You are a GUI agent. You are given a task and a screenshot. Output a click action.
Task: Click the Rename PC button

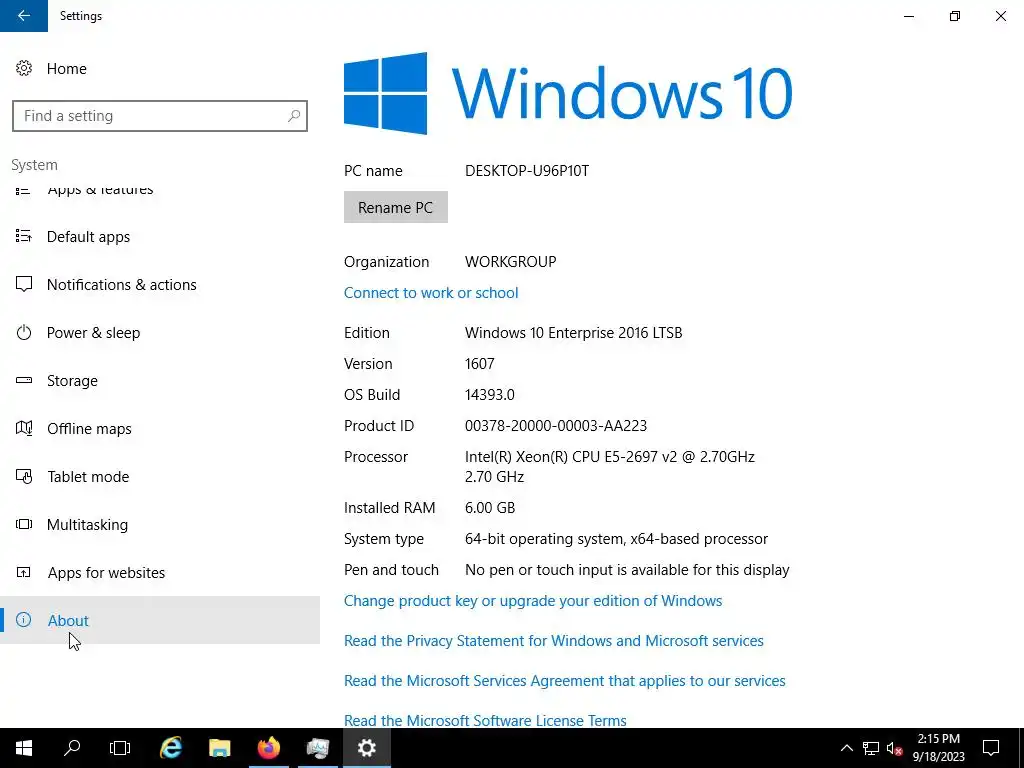396,207
